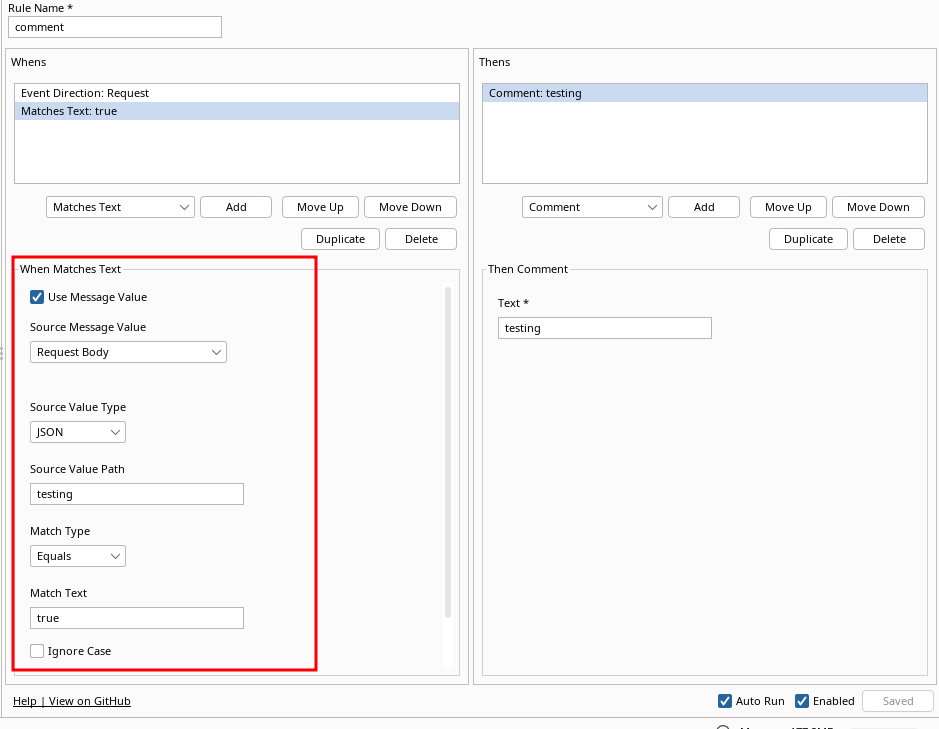Open the Match Type dropdown
The image size is (939, 729).
point(77,555)
